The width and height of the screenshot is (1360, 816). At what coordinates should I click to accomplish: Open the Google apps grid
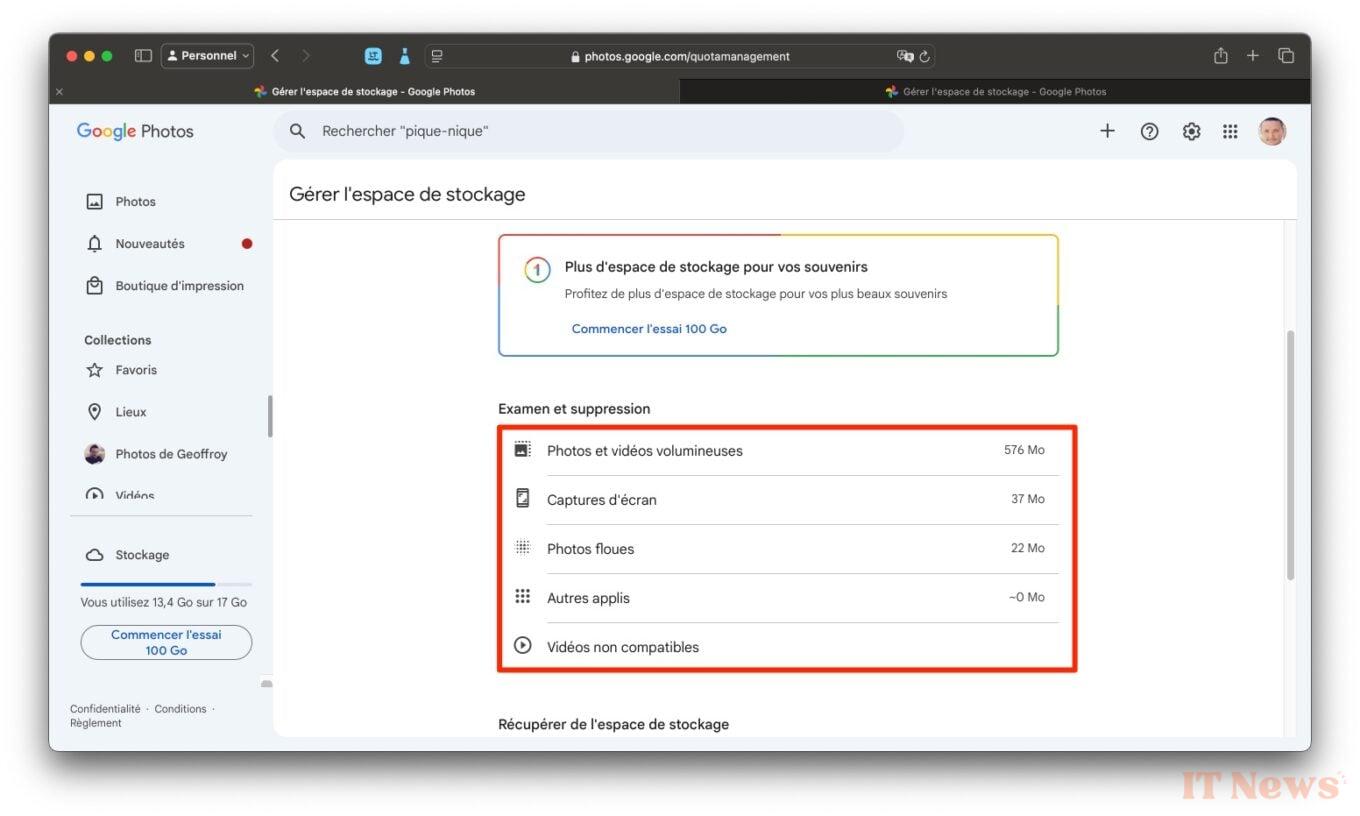[1230, 131]
